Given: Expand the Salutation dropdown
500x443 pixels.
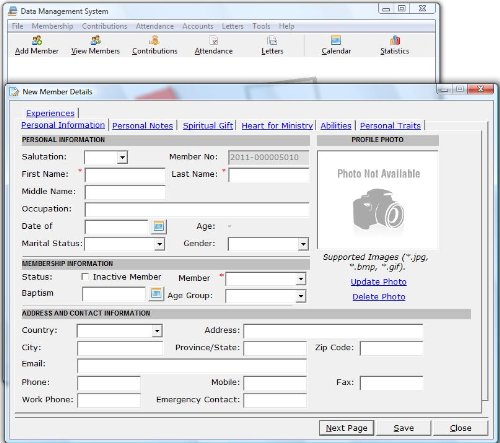Looking at the screenshot, I should pyautogui.click(x=122, y=157).
